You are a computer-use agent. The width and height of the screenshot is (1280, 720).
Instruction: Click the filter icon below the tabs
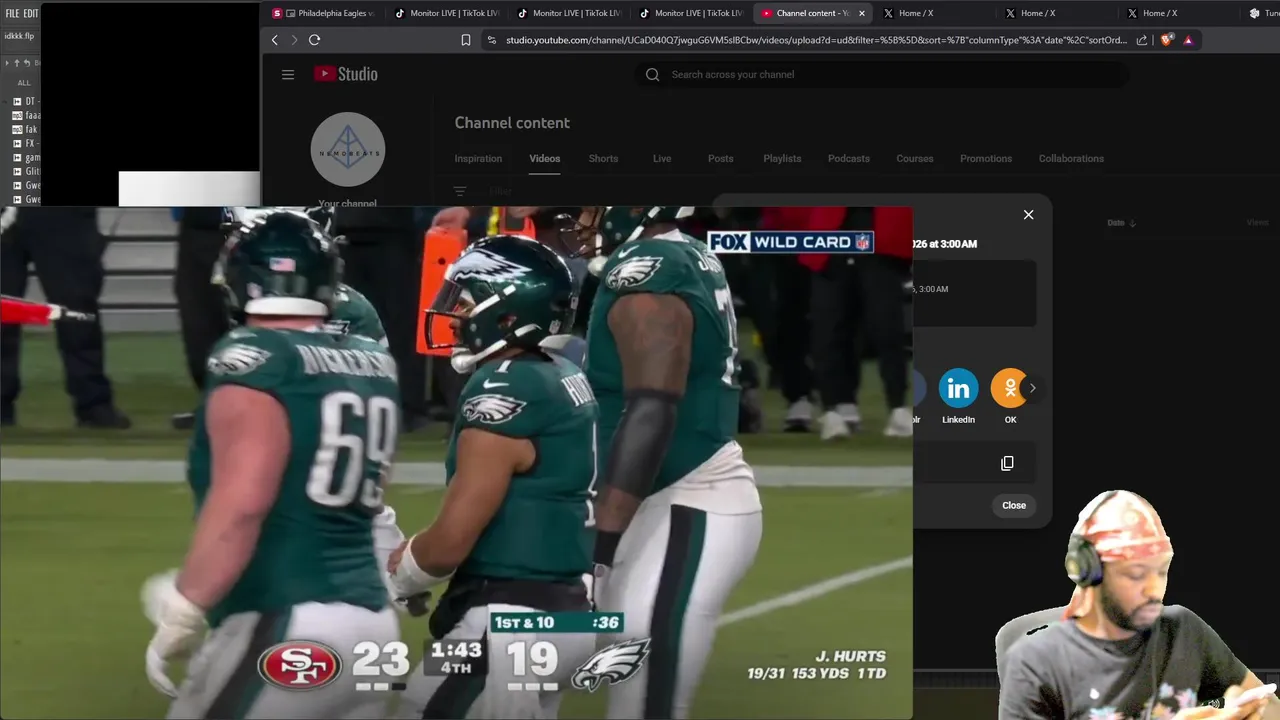point(460,191)
